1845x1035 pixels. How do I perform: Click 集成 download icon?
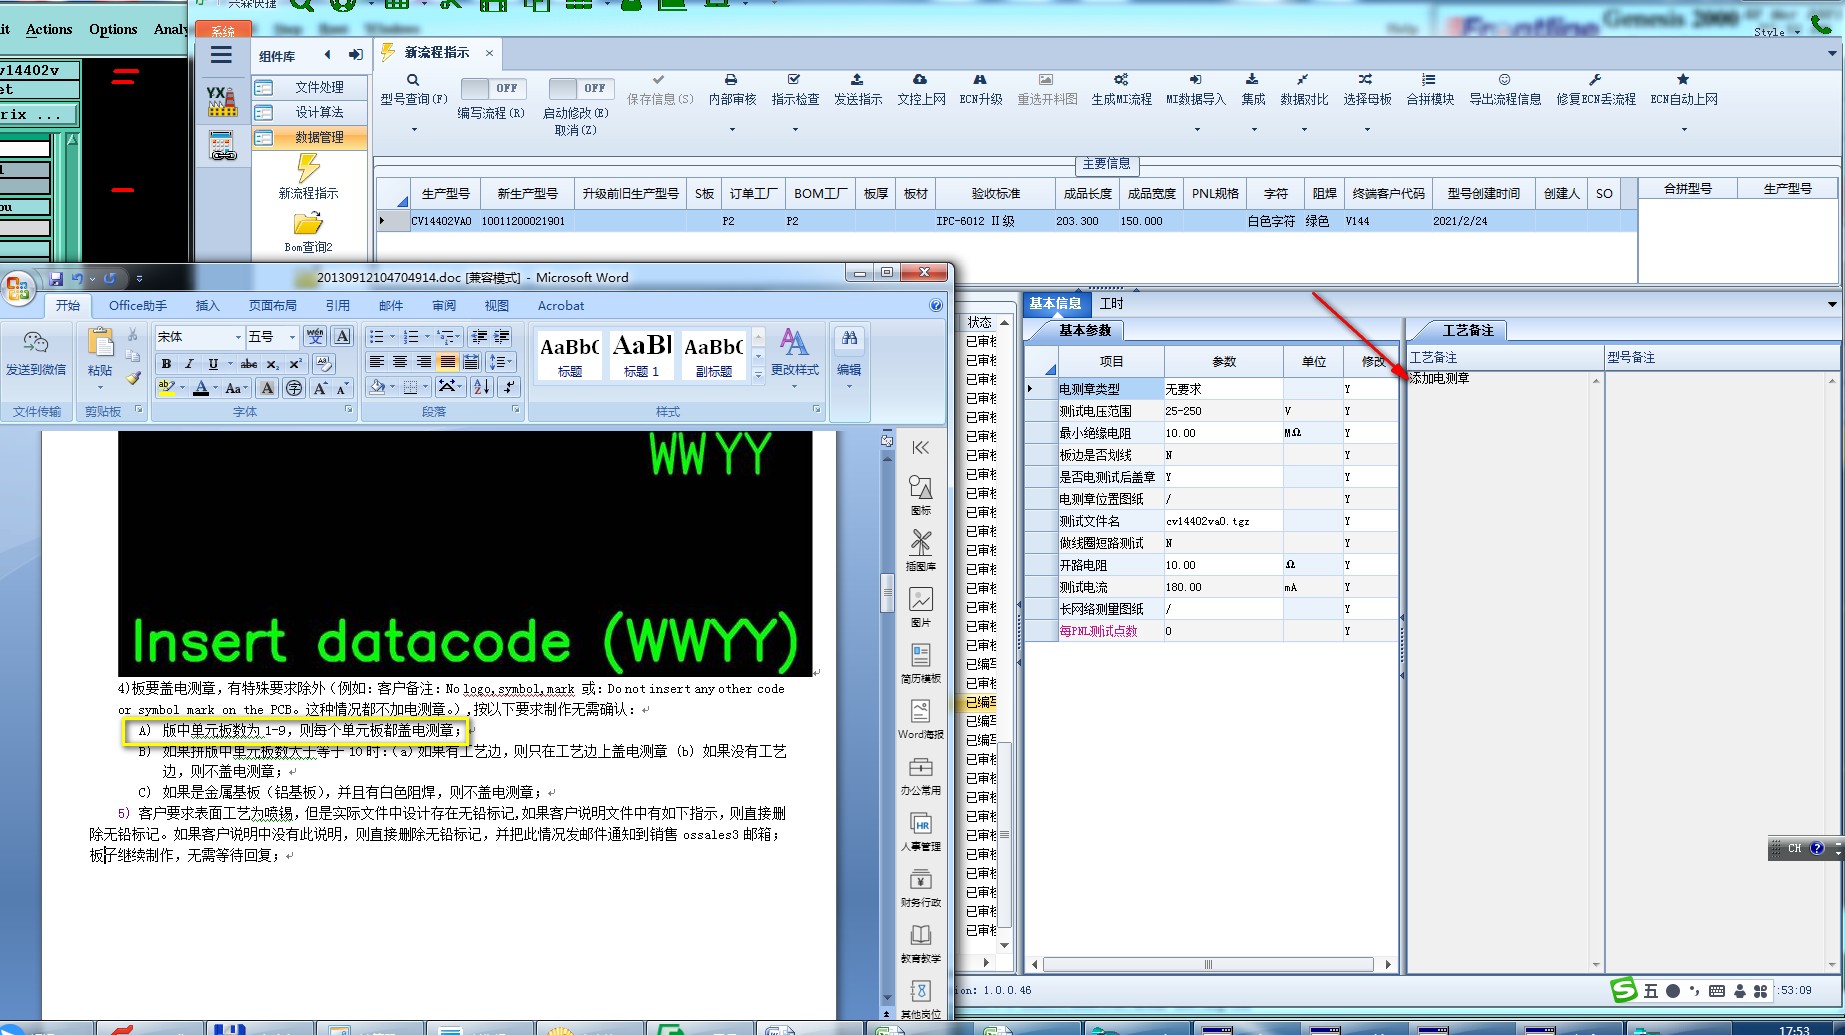tap(1252, 80)
